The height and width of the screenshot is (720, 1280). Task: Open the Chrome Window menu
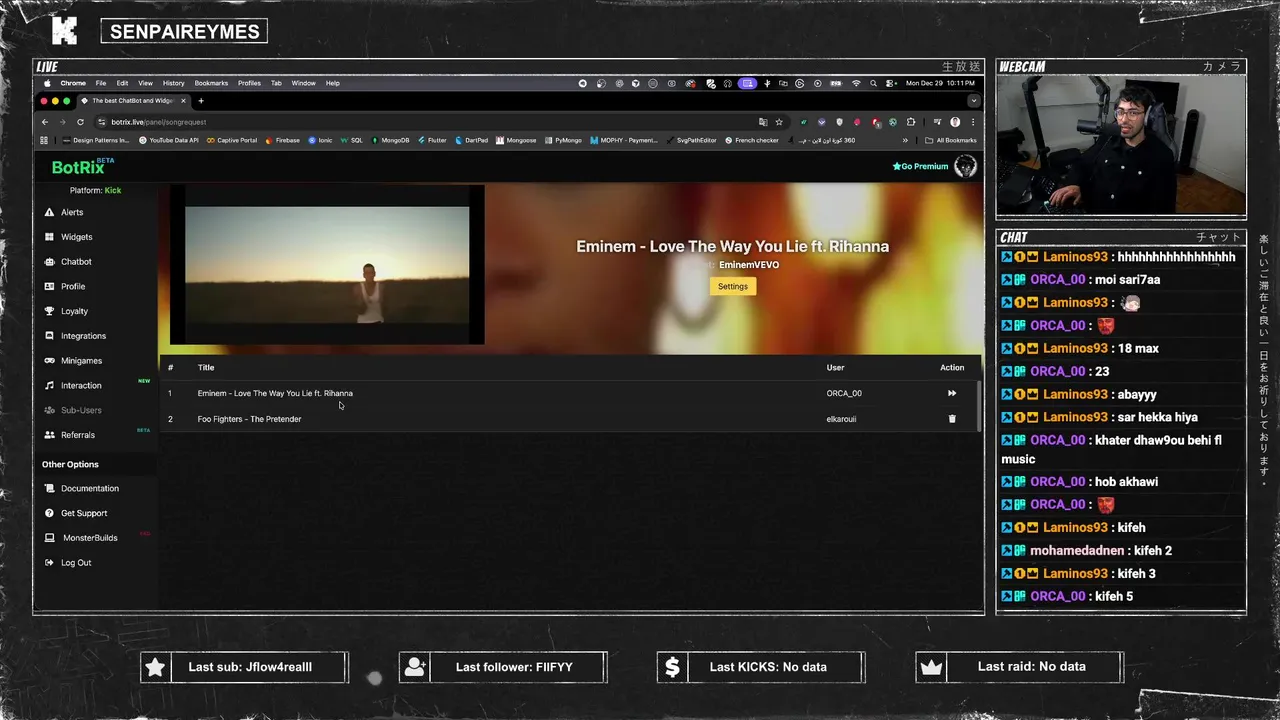click(303, 83)
